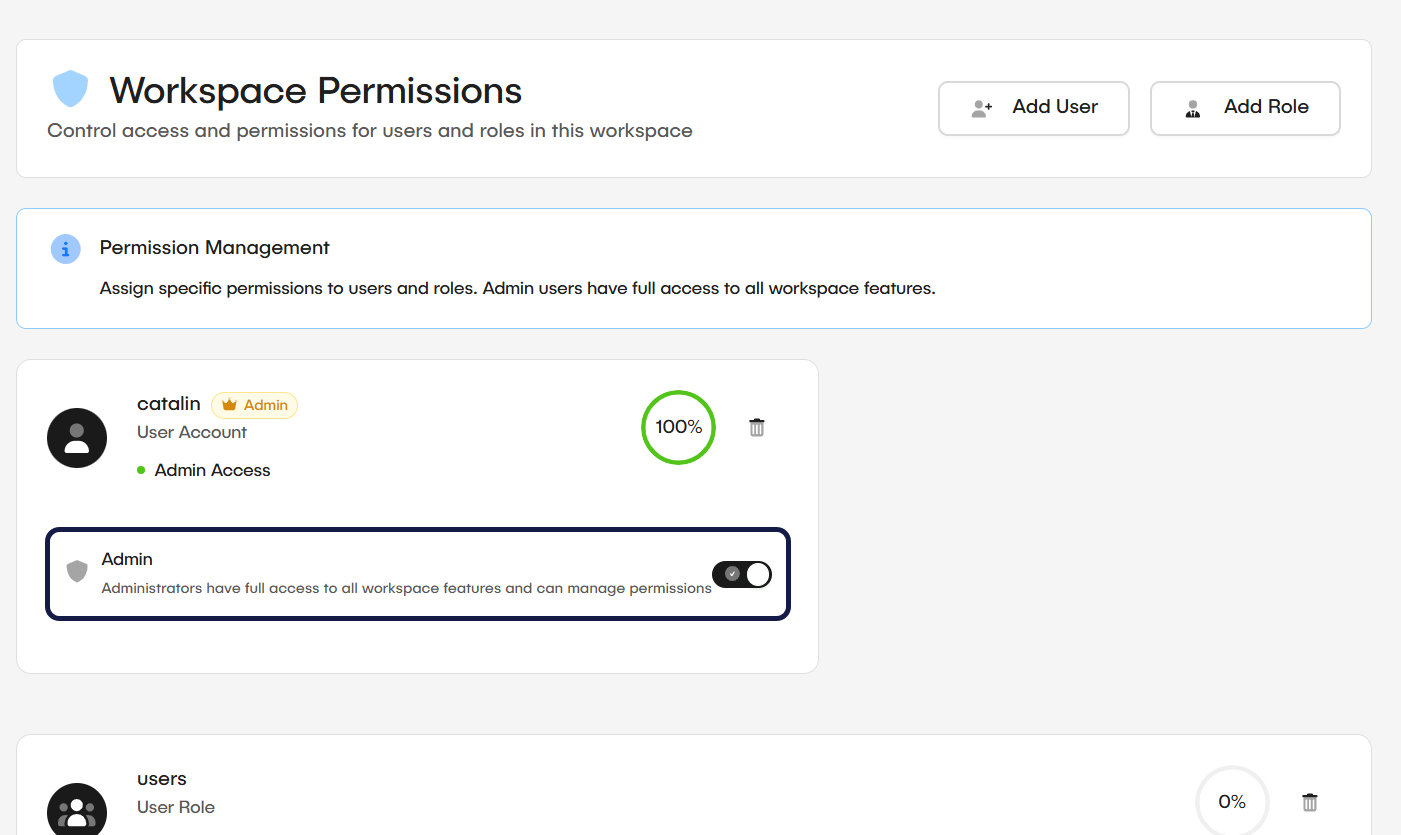Click the shield icon next to the Admin permission
This screenshot has height=835, width=1401.
(x=77, y=572)
